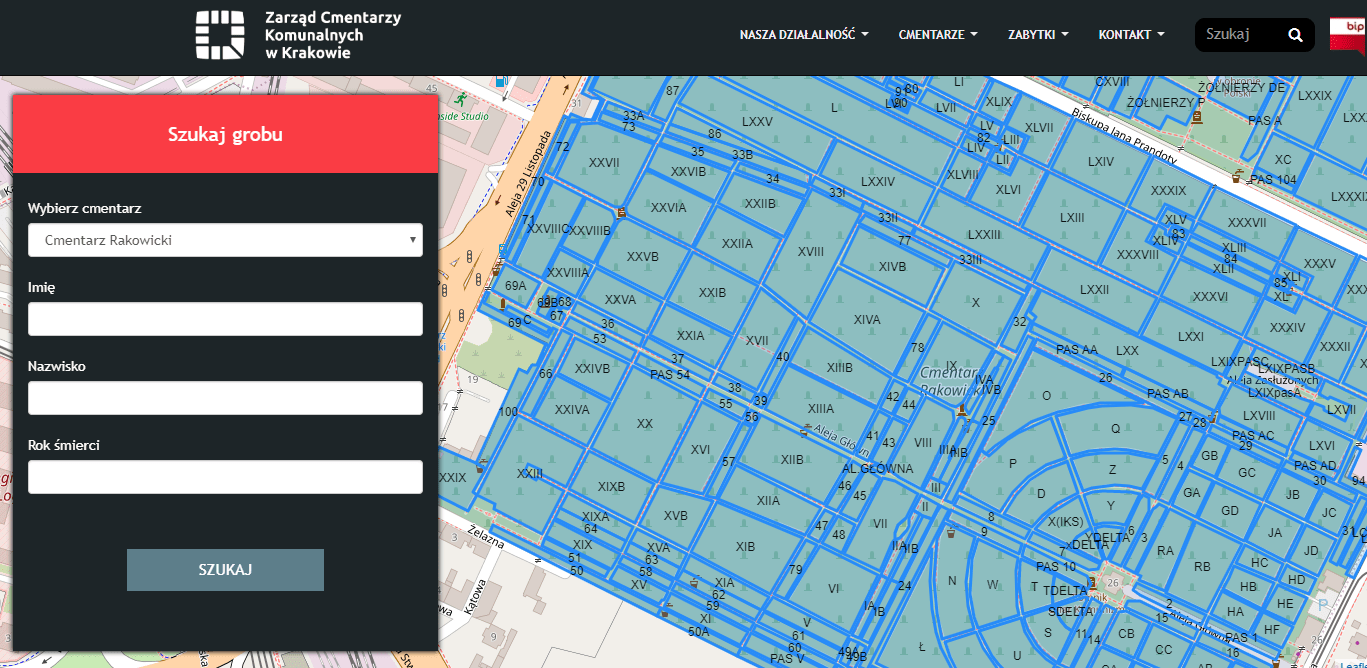Click green running figure icon by Studio

pyautogui.click(x=460, y=100)
